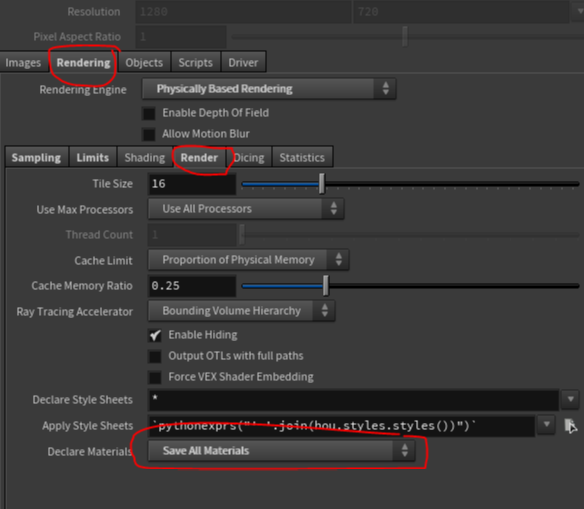
Task: Click the Tile Size value field
Action: pyautogui.click(x=192, y=184)
